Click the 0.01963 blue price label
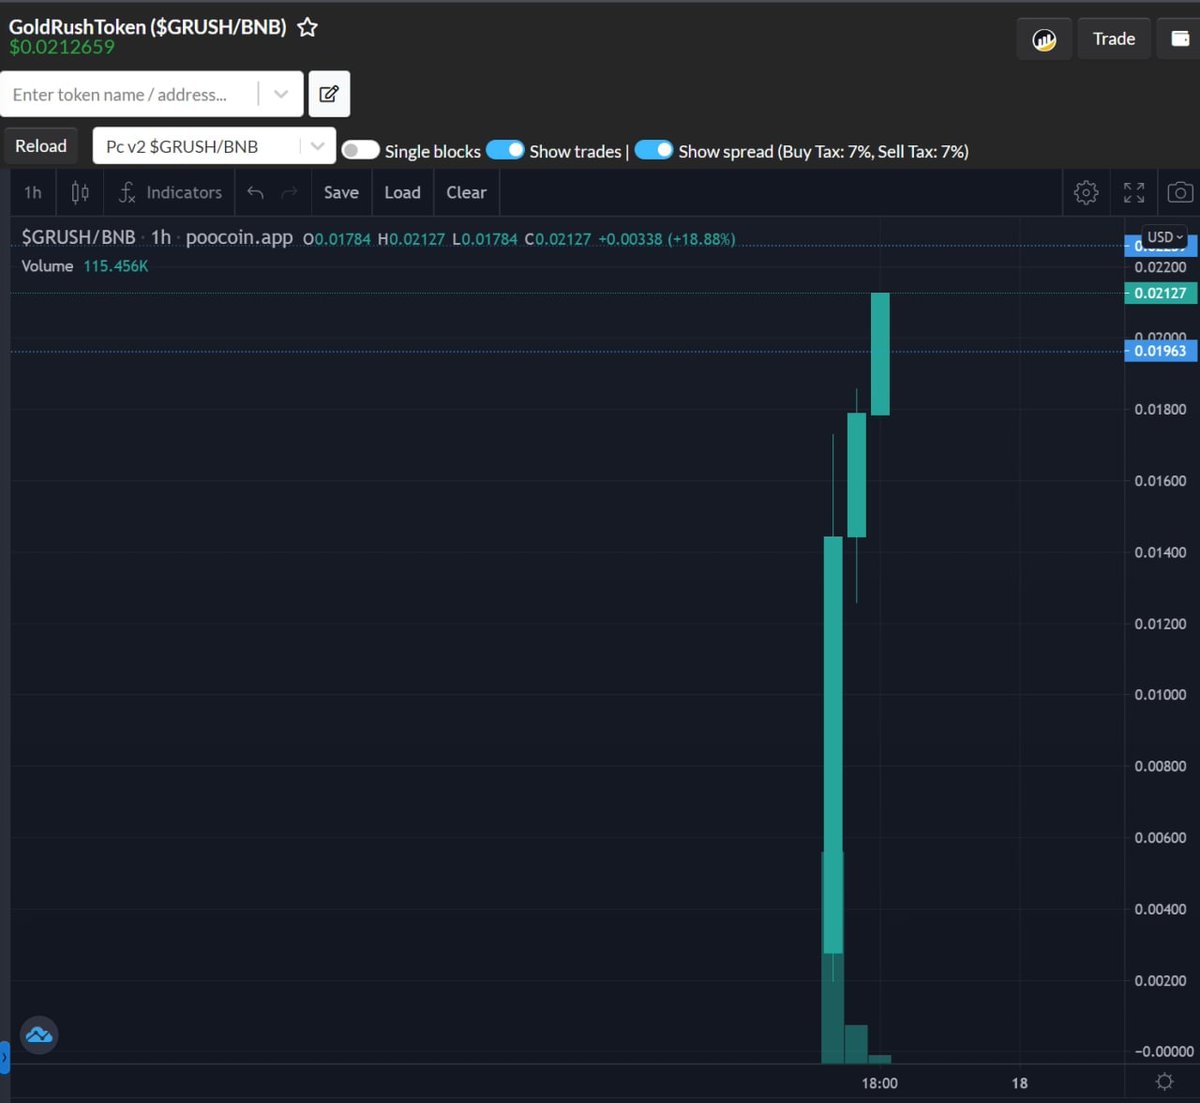The image size is (1200, 1103). 1160,351
